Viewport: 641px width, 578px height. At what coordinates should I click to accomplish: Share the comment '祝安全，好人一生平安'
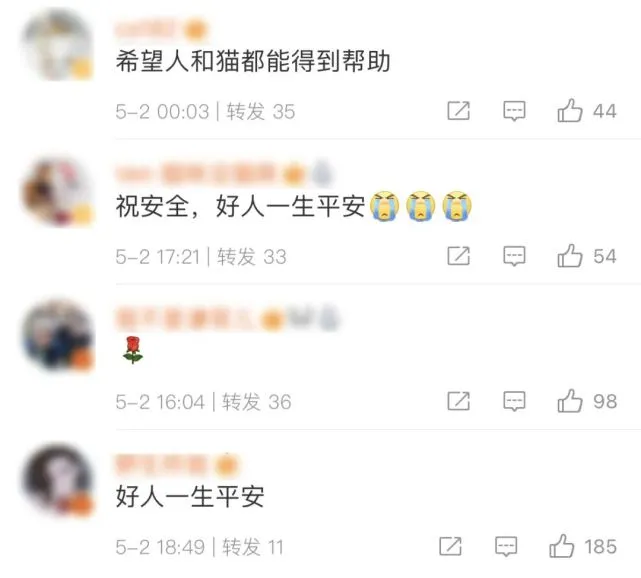[x=458, y=256]
